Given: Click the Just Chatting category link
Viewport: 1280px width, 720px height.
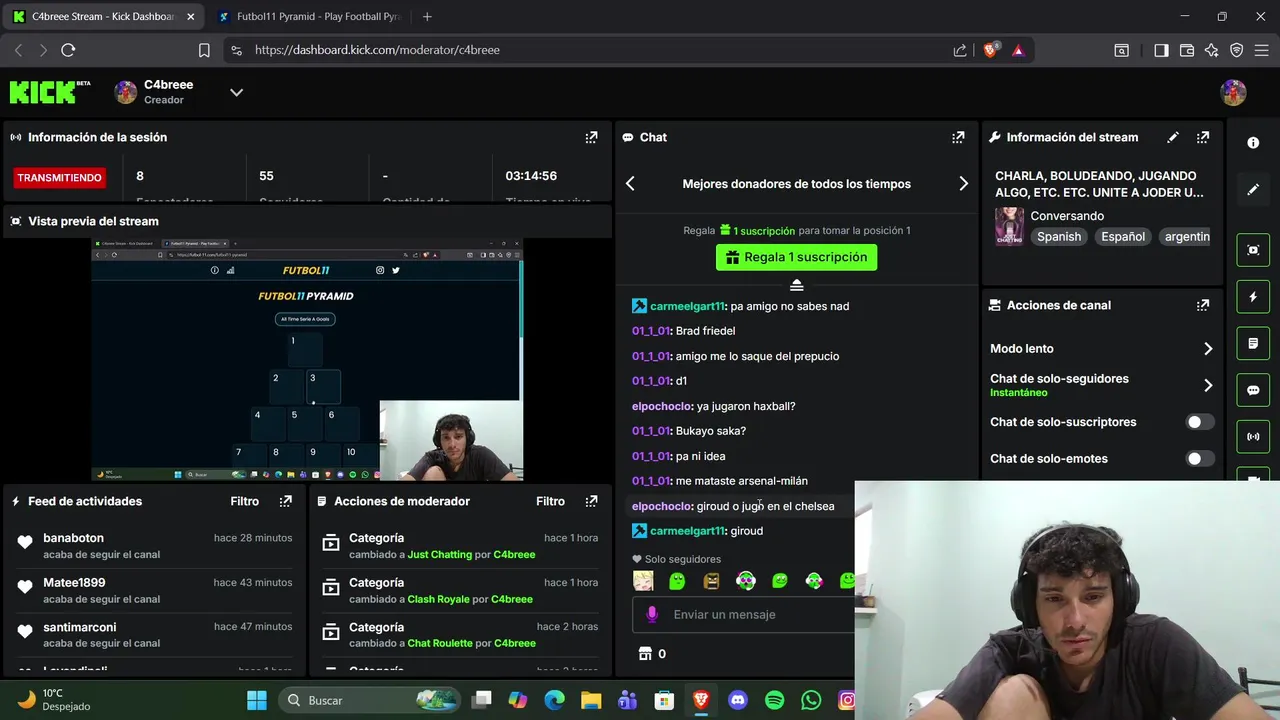Looking at the screenshot, I should click(x=438, y=554).
